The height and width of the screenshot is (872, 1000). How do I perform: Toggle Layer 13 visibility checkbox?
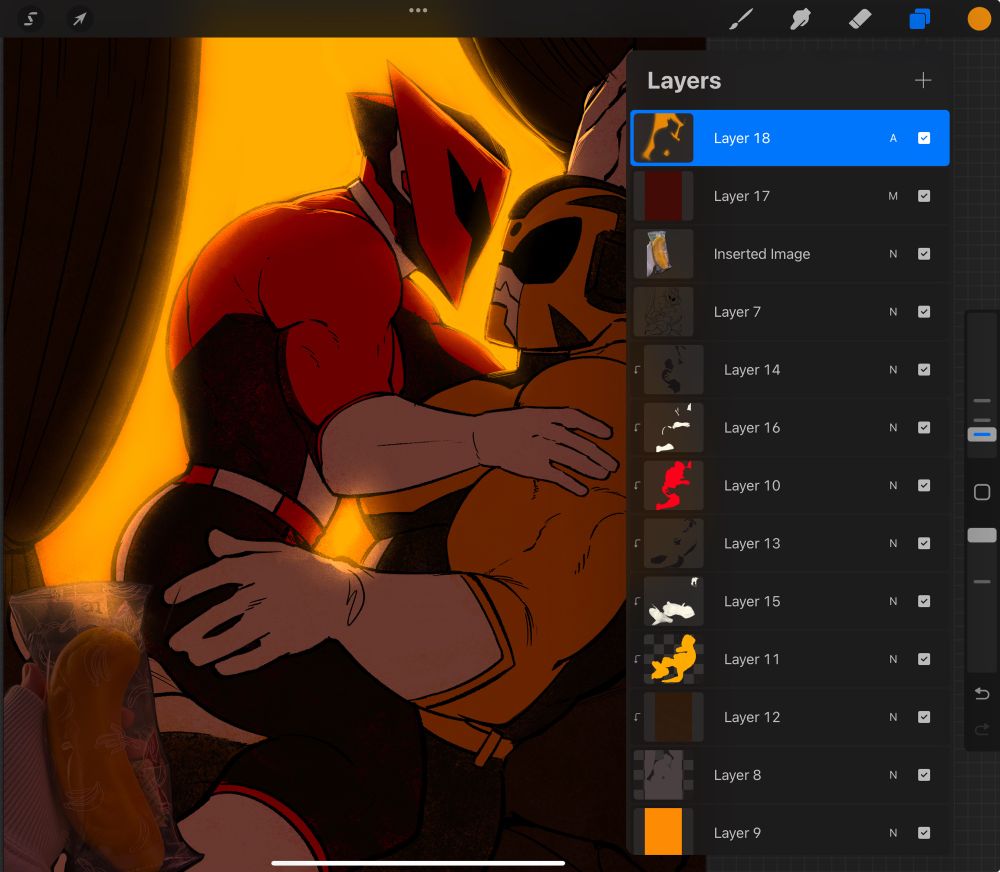pos(923,543)
